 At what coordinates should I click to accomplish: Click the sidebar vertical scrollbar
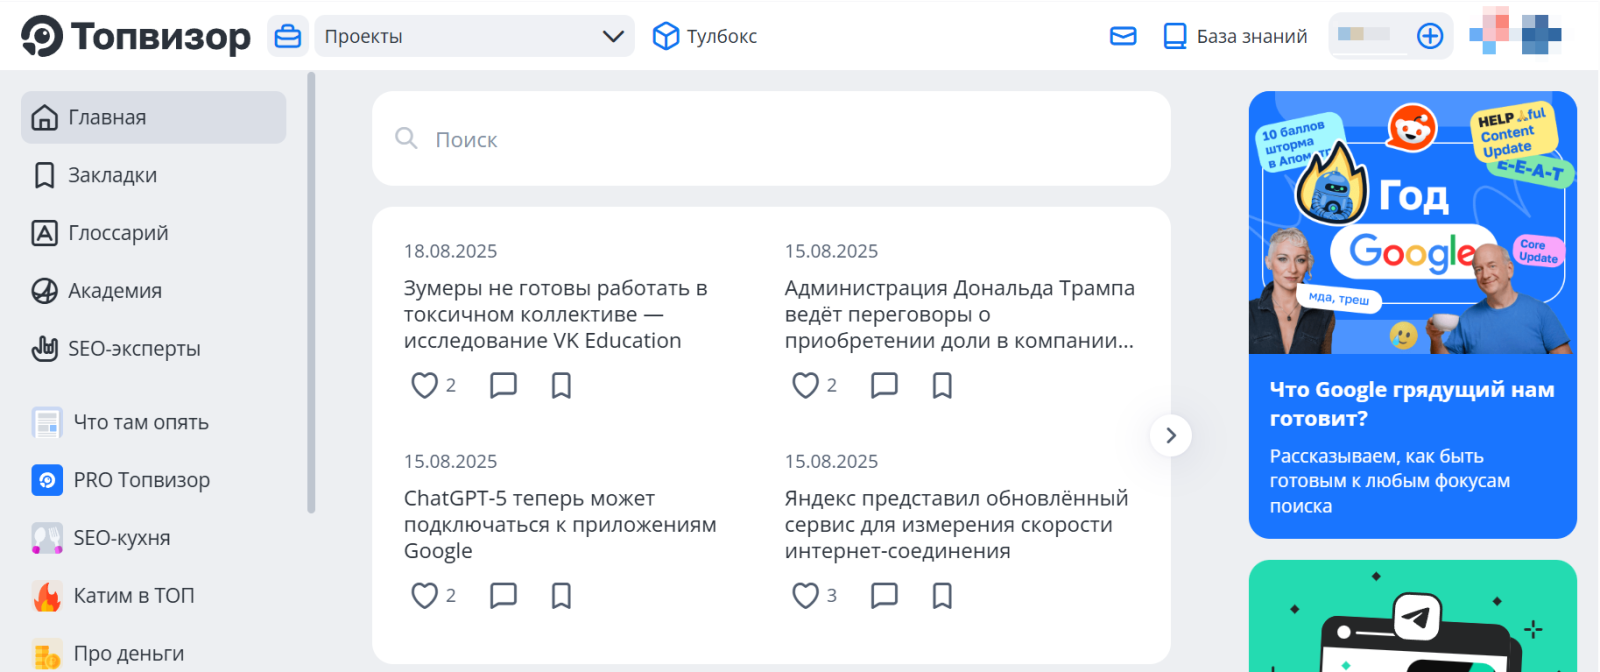311,290
